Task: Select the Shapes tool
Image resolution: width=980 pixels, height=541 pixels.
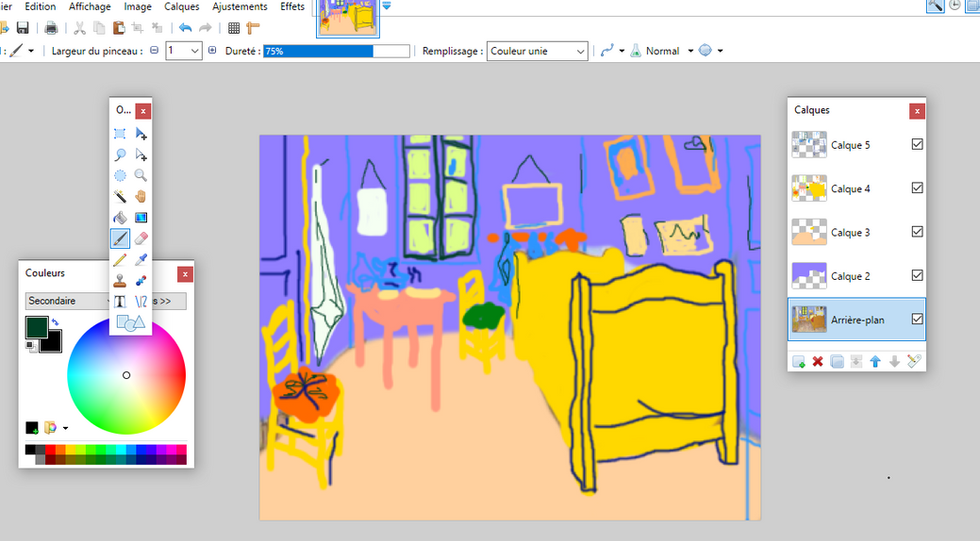Action: [131, 322]
